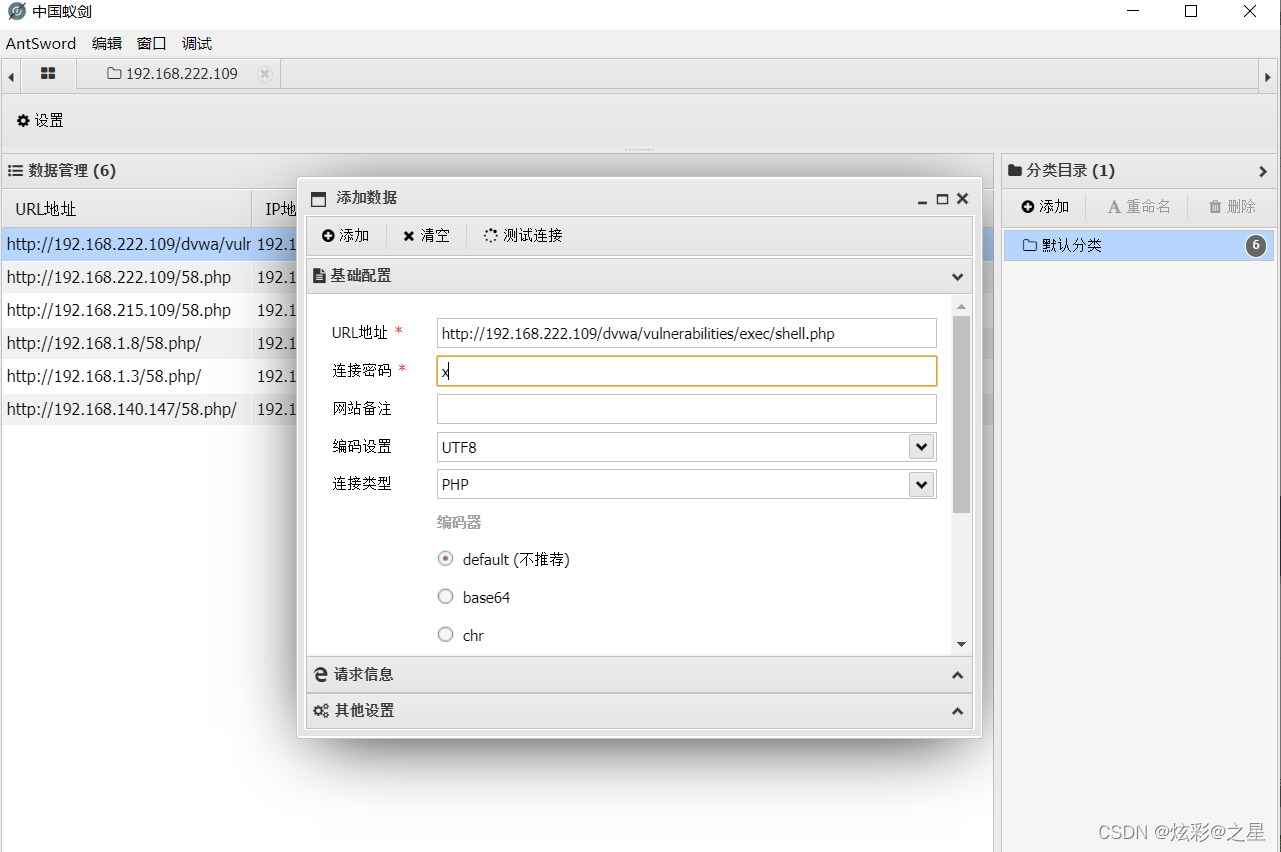Close the 添加数据 dialog
The height and width of the screenshot is (852, 1281).
(962, 199)
